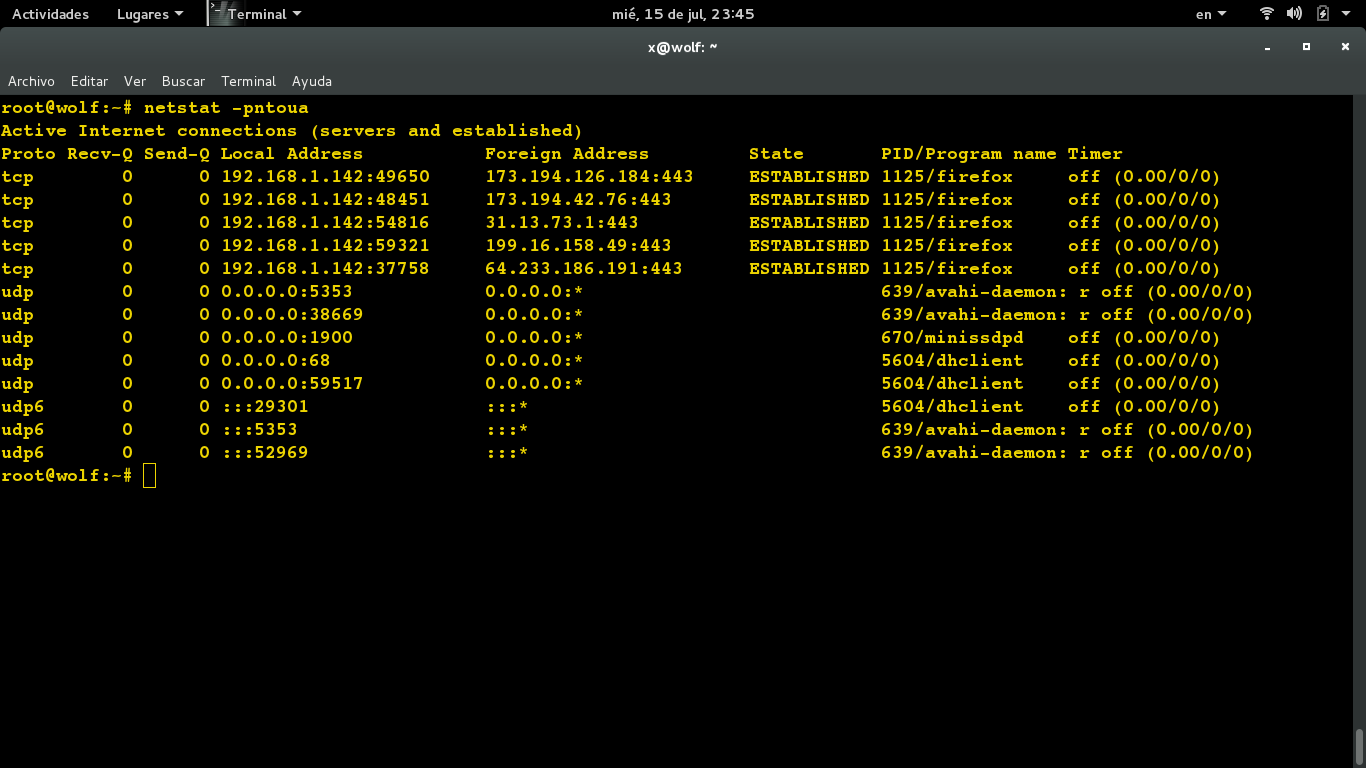Screen dimensions: 1366x768
Task: Open the Terminal menu in the menu bar
Action: (x=248, y=81)
